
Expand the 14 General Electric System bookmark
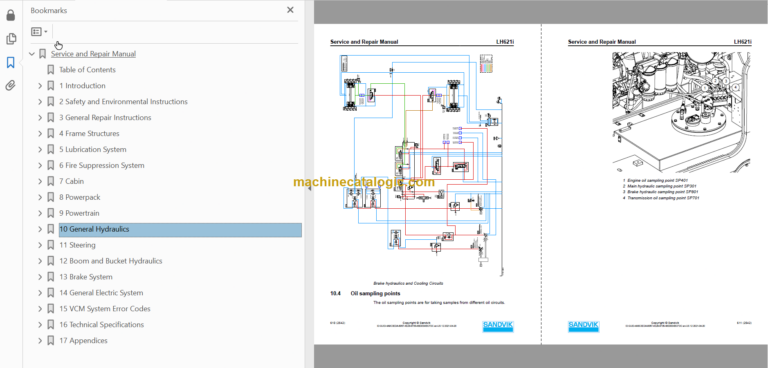coord(40,293)
